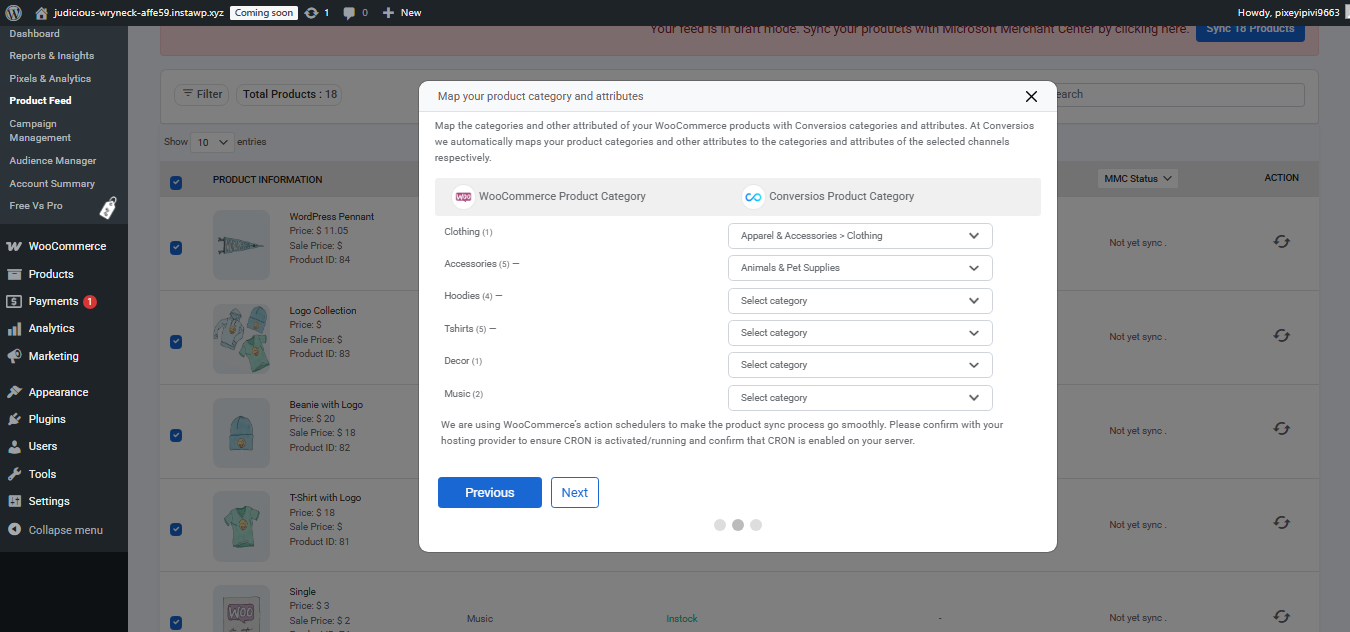Visit site judicious-wryneck-affe59.instawp.xyz link
The height and width of the screenshot is (632, 1350).
click(x=130, y=13)
